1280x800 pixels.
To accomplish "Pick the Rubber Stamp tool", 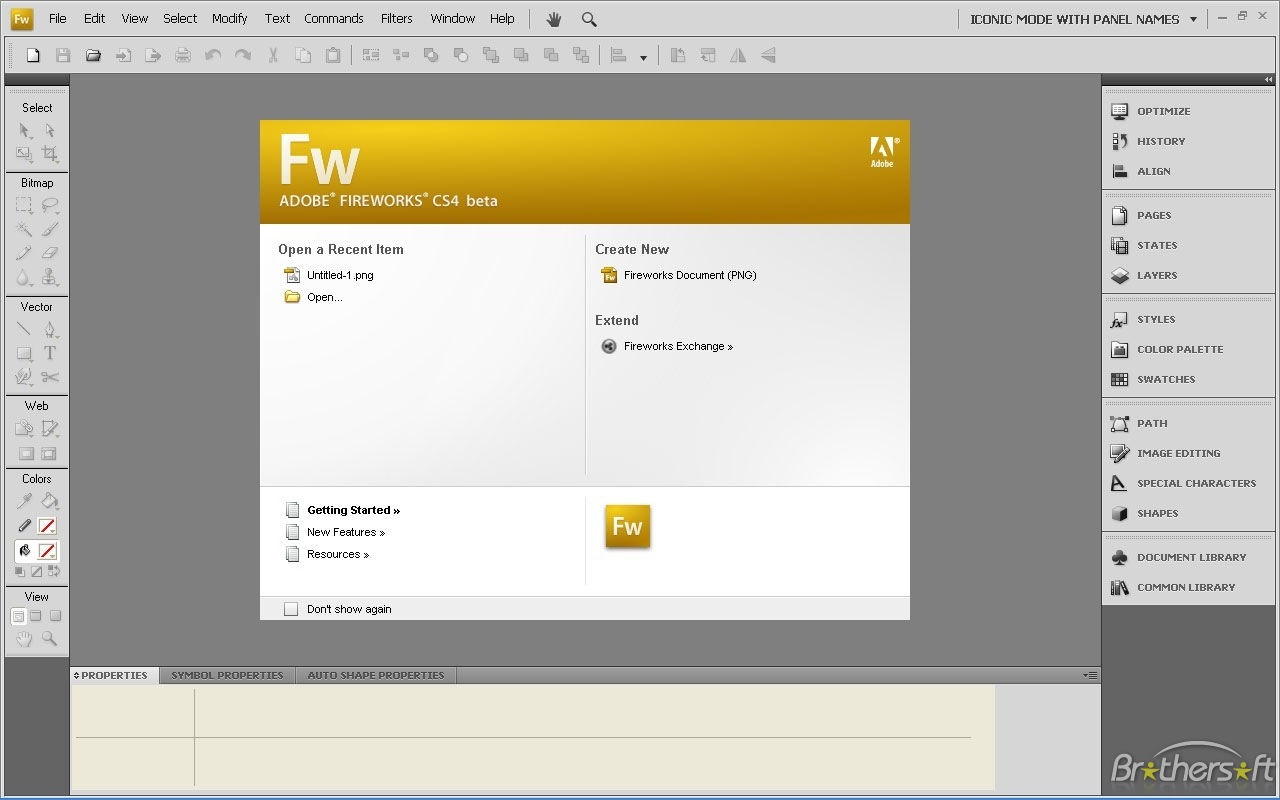I will click(x=50, y=277).
